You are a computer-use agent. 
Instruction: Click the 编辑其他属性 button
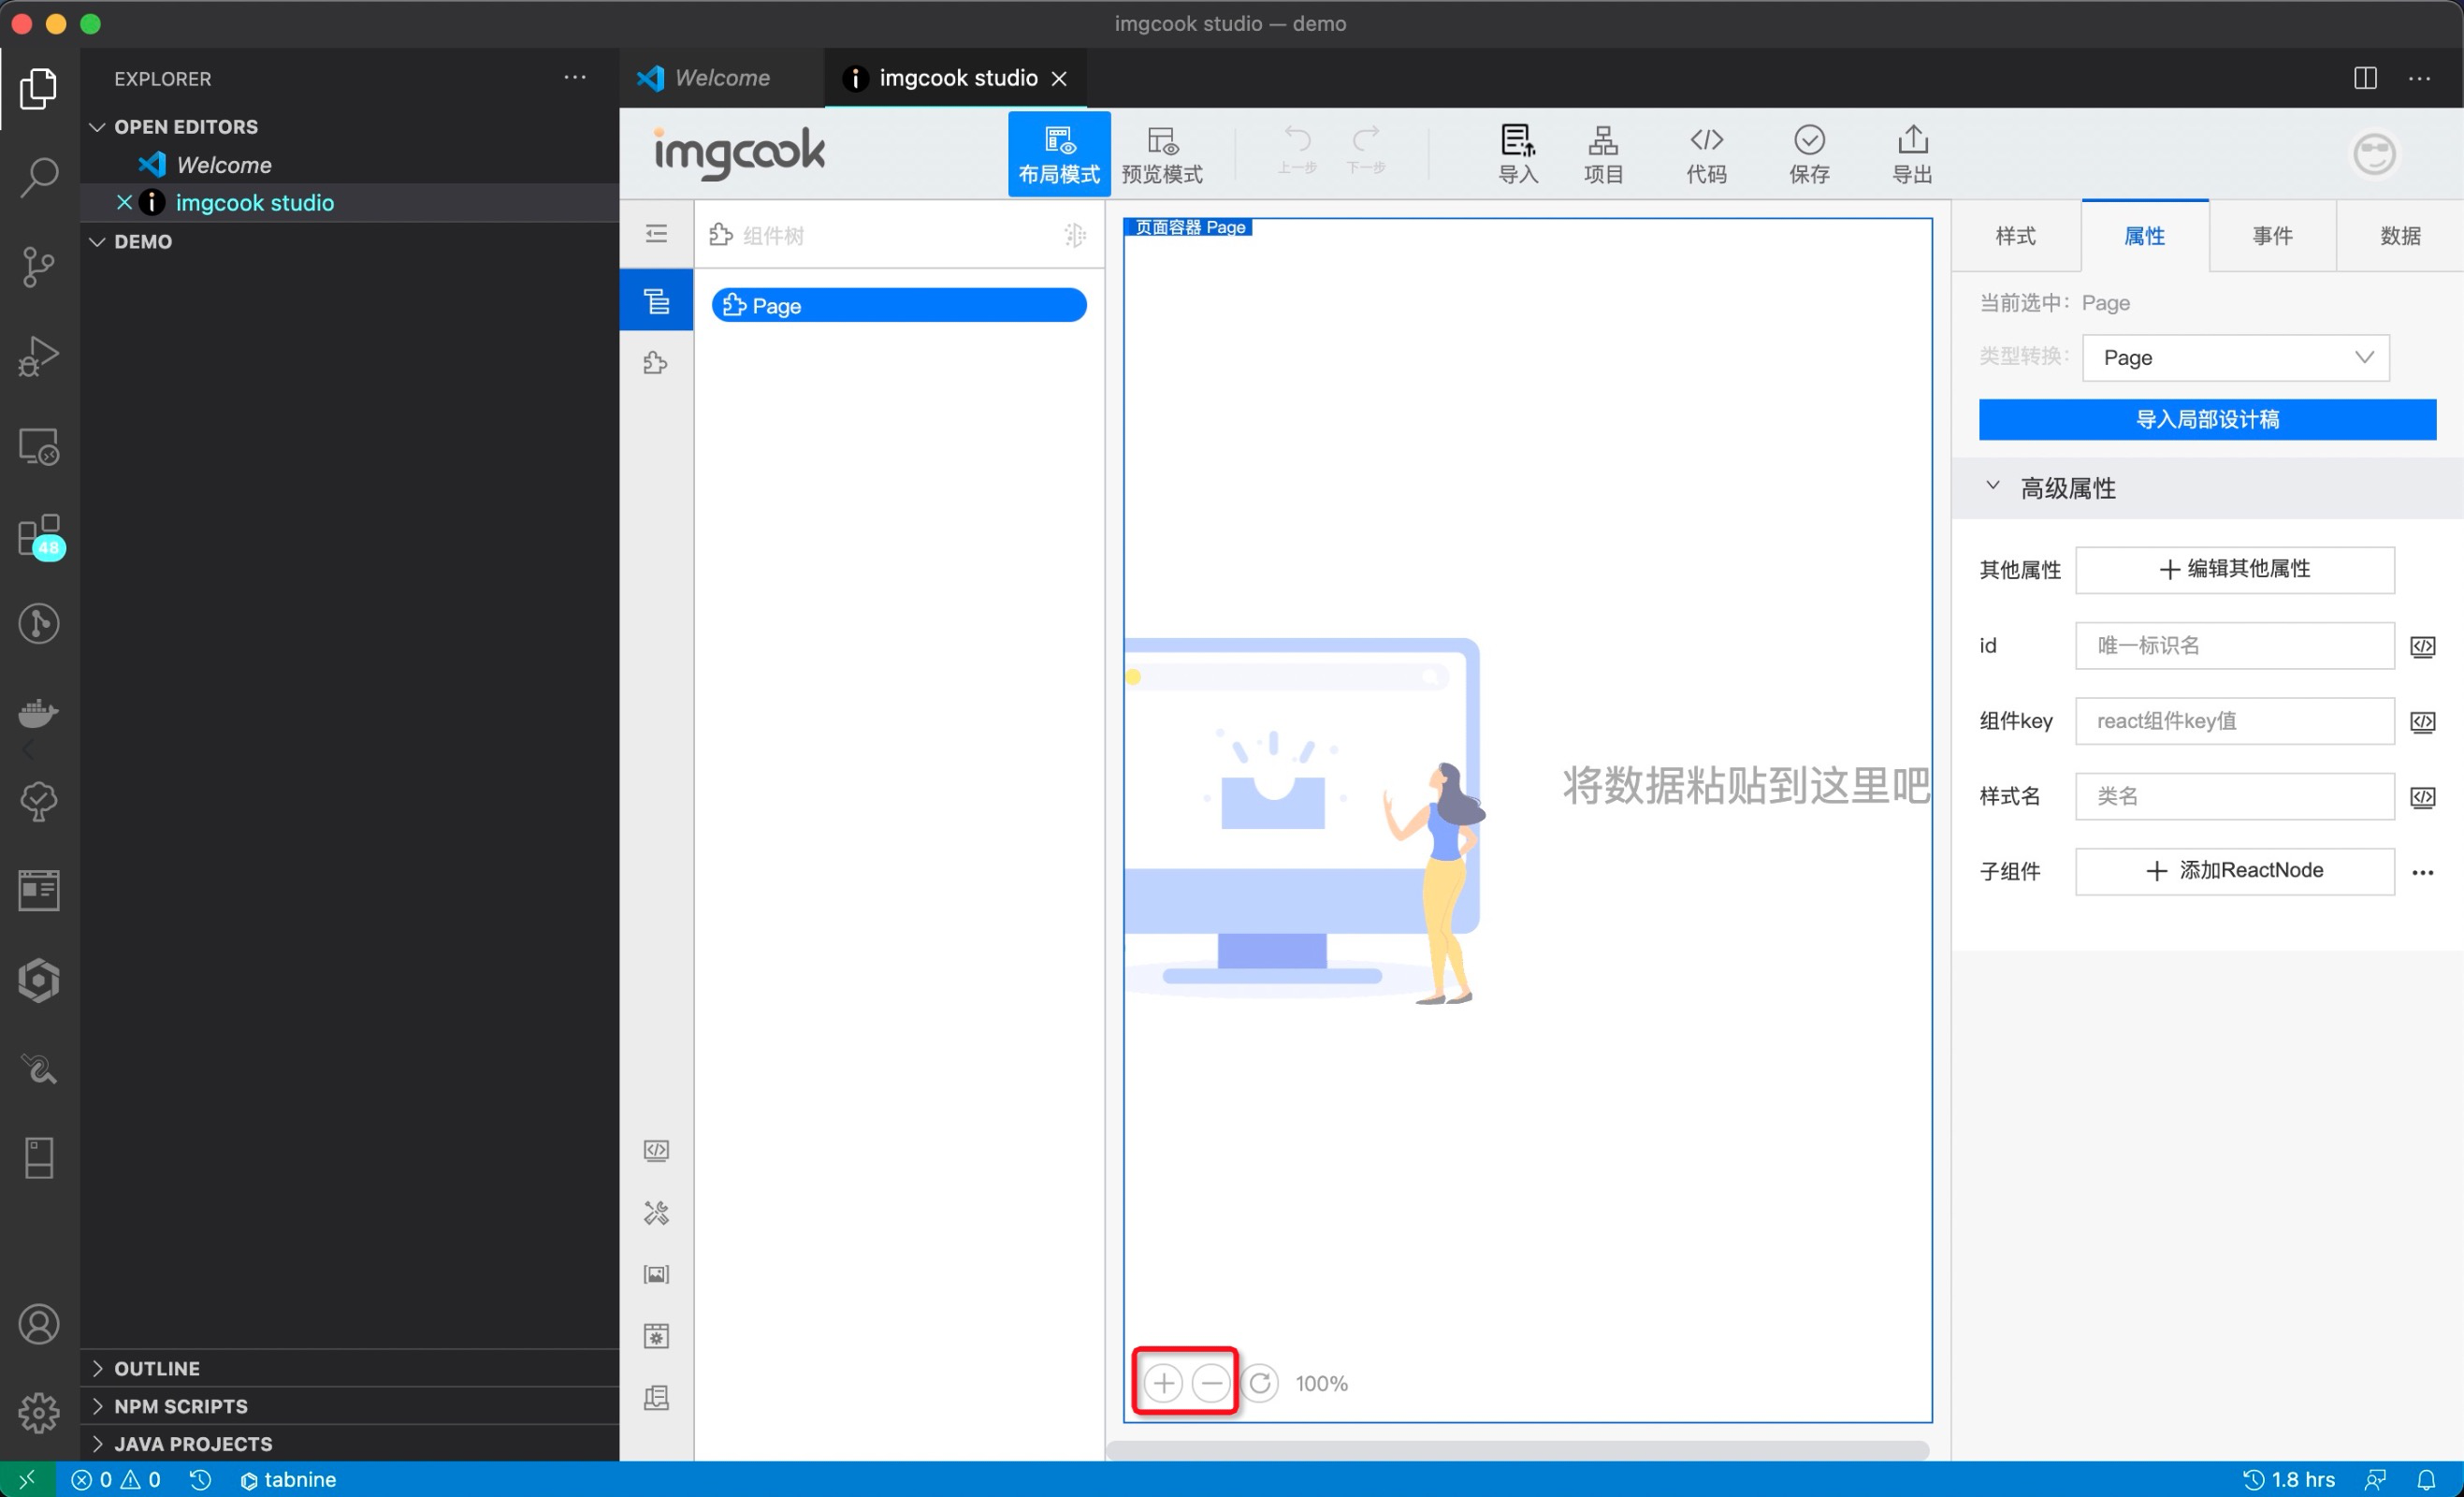click(2235, 569)
